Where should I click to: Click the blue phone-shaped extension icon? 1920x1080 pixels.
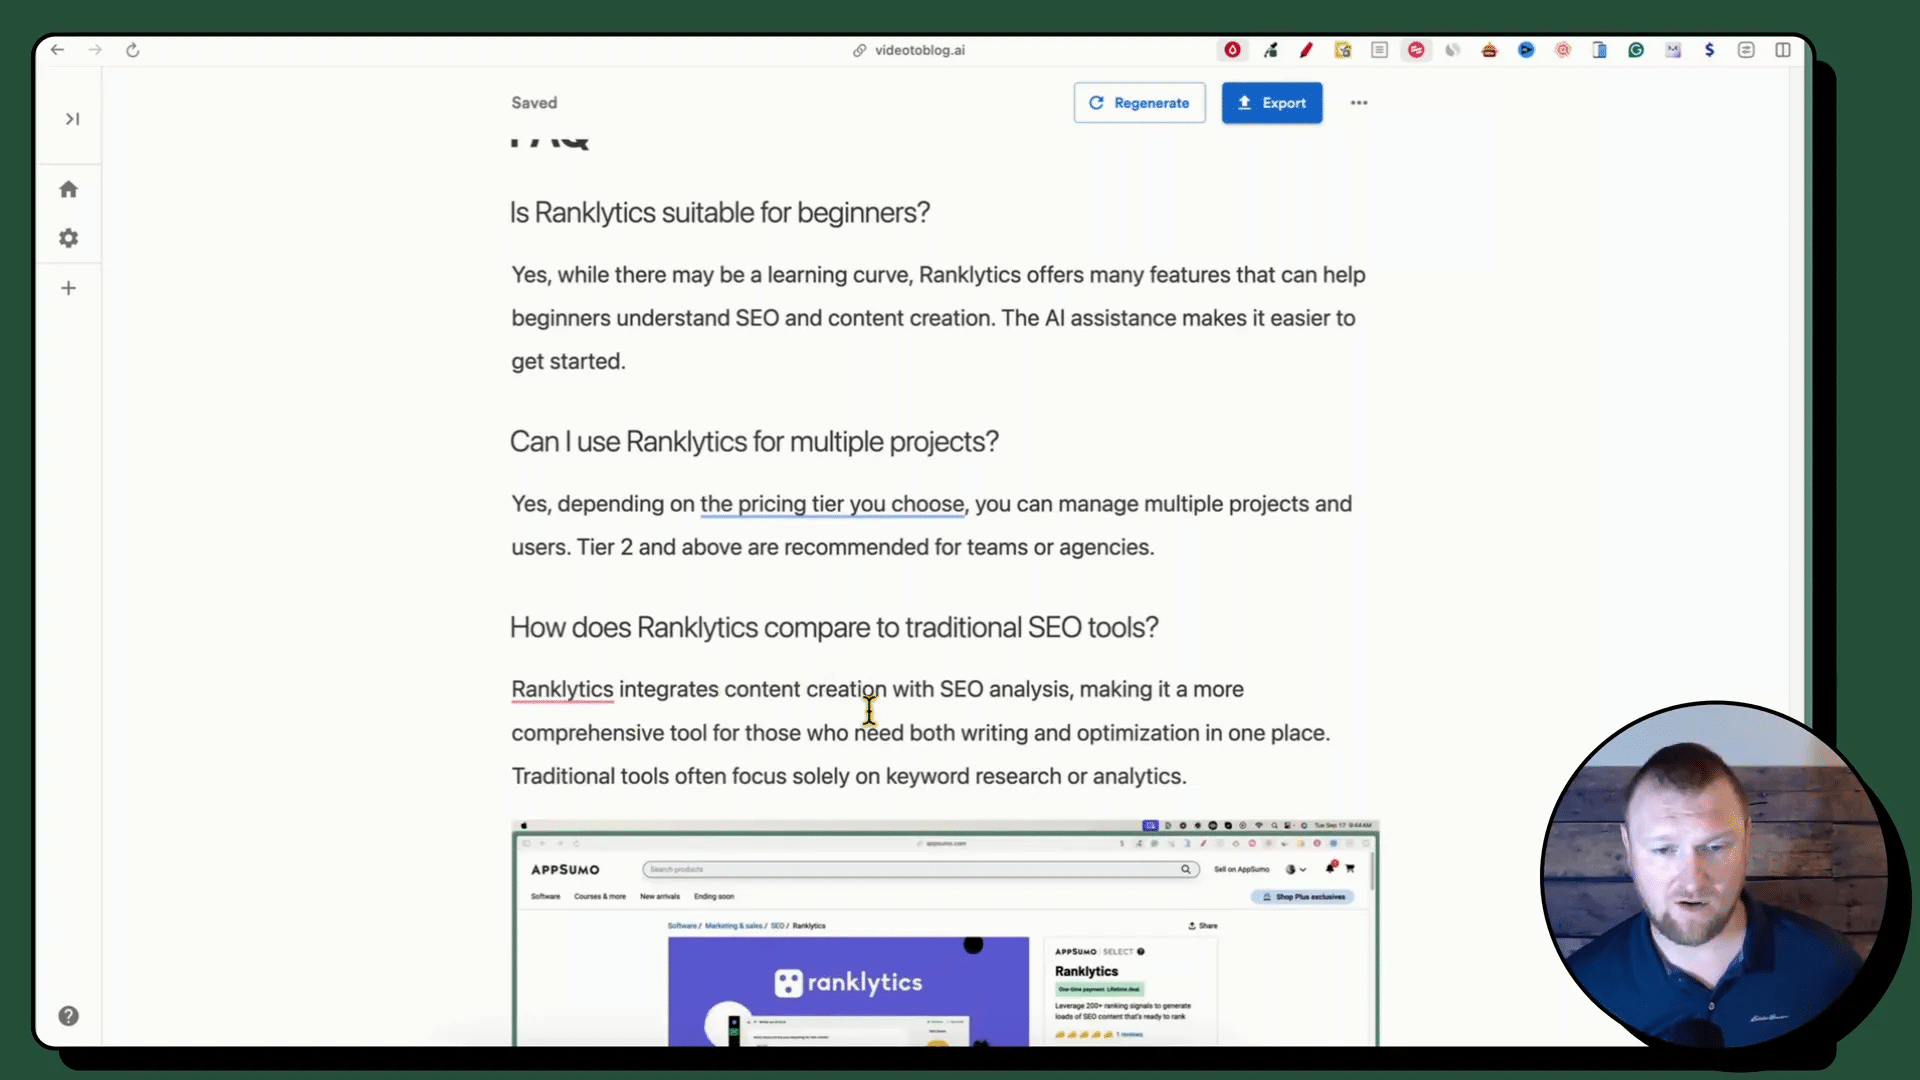(1599, 50)
